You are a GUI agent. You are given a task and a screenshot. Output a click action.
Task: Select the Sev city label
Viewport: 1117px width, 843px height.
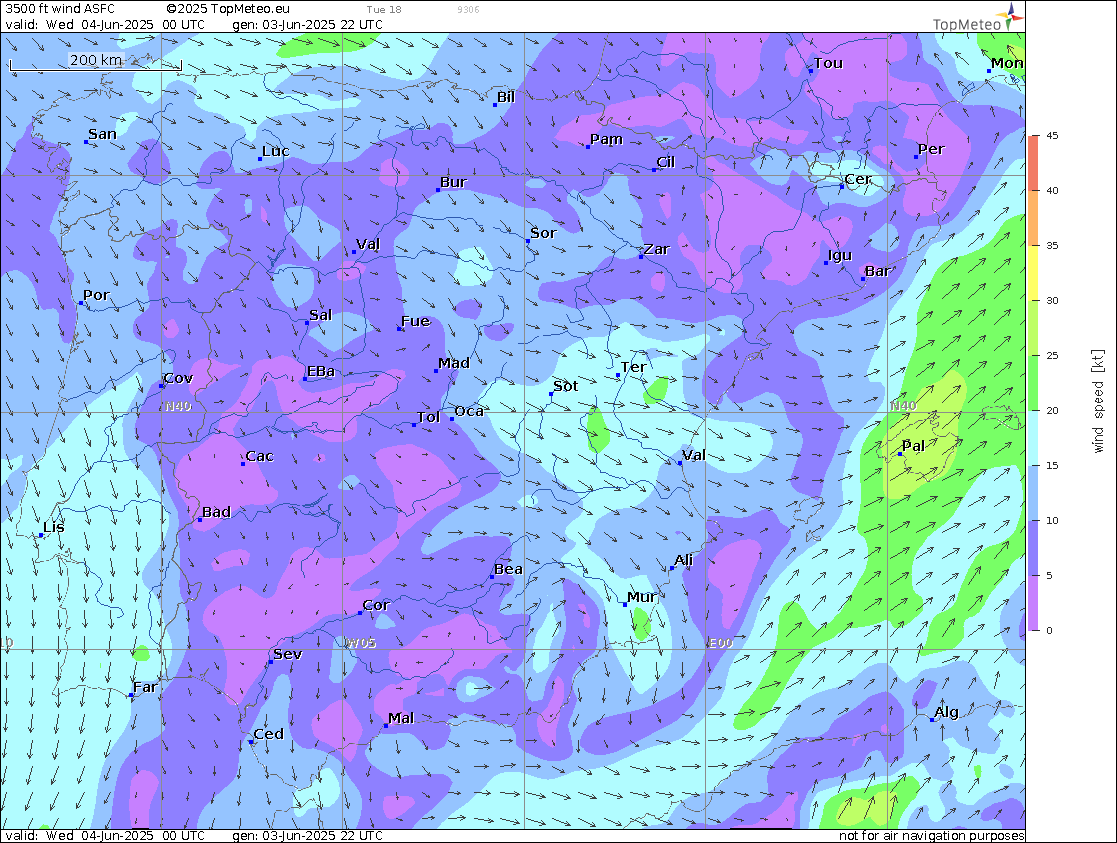pyautogui.click(x=288, y=653)
